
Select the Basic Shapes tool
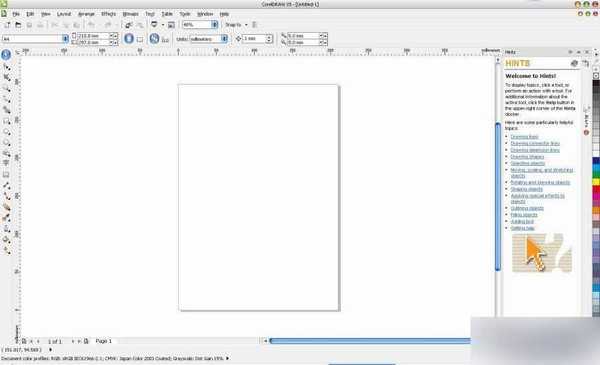click(x=7, y=153)
